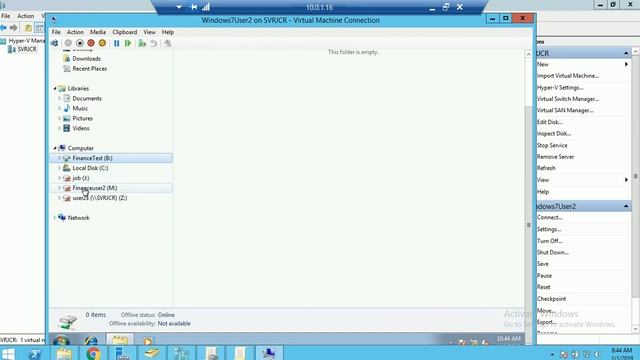
Task: Expand the Documents library node
Action: pyautogui.click(x=59, y=98)
